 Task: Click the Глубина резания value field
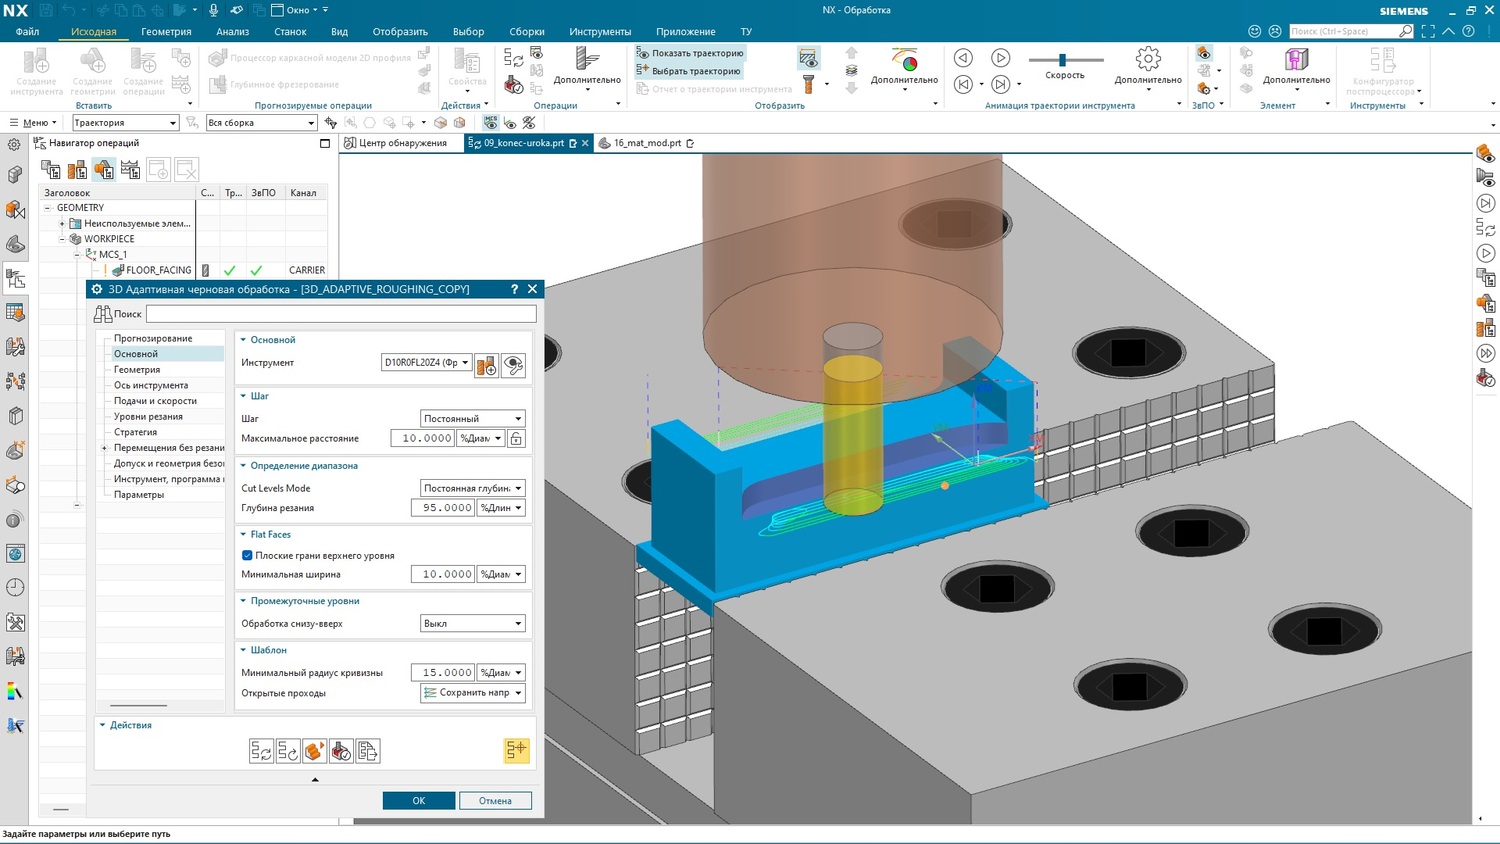442,508
